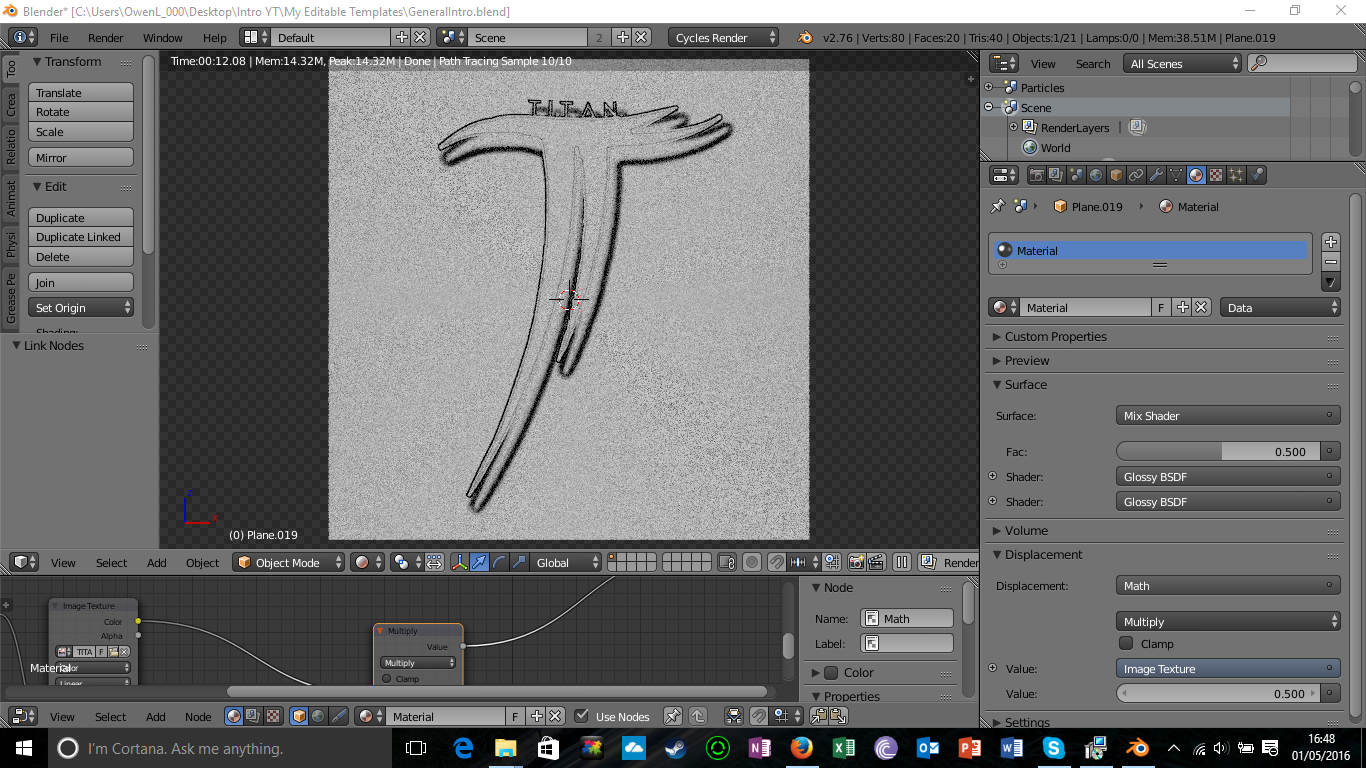The height and width of the screenshot is (768, 1366).
Task: Open the Help menu
Action: click(215, 37)
